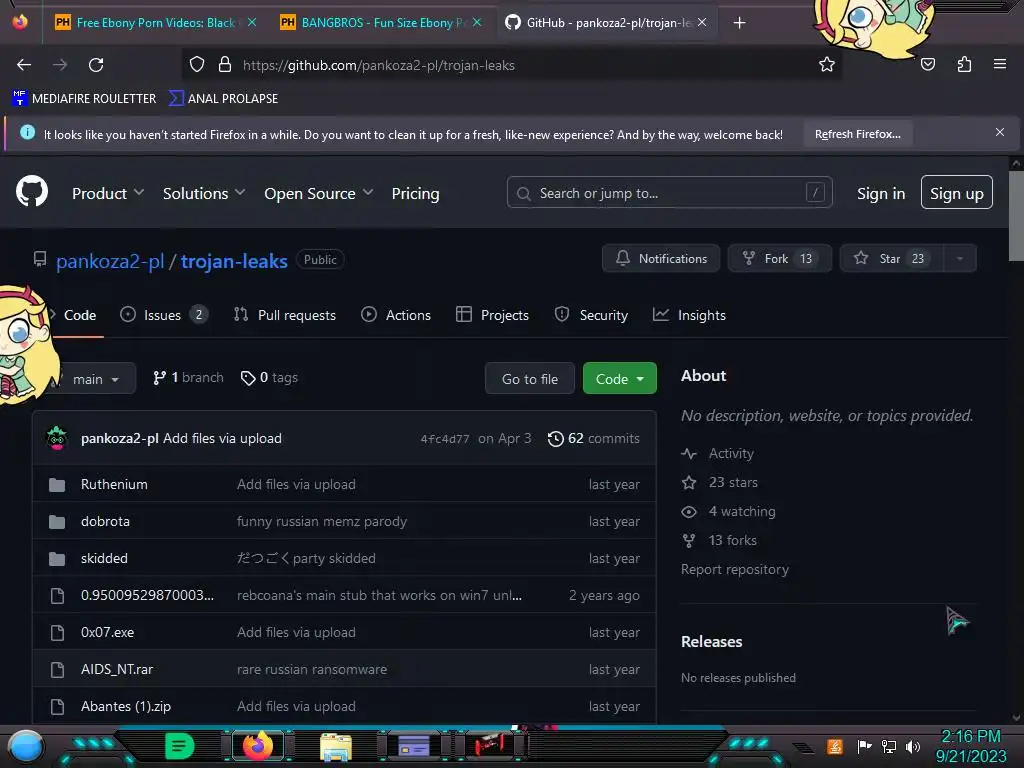This screenshot has width=1024, height=768.
Task: Expand the Product menu
Action: click(x=108, y=193)
